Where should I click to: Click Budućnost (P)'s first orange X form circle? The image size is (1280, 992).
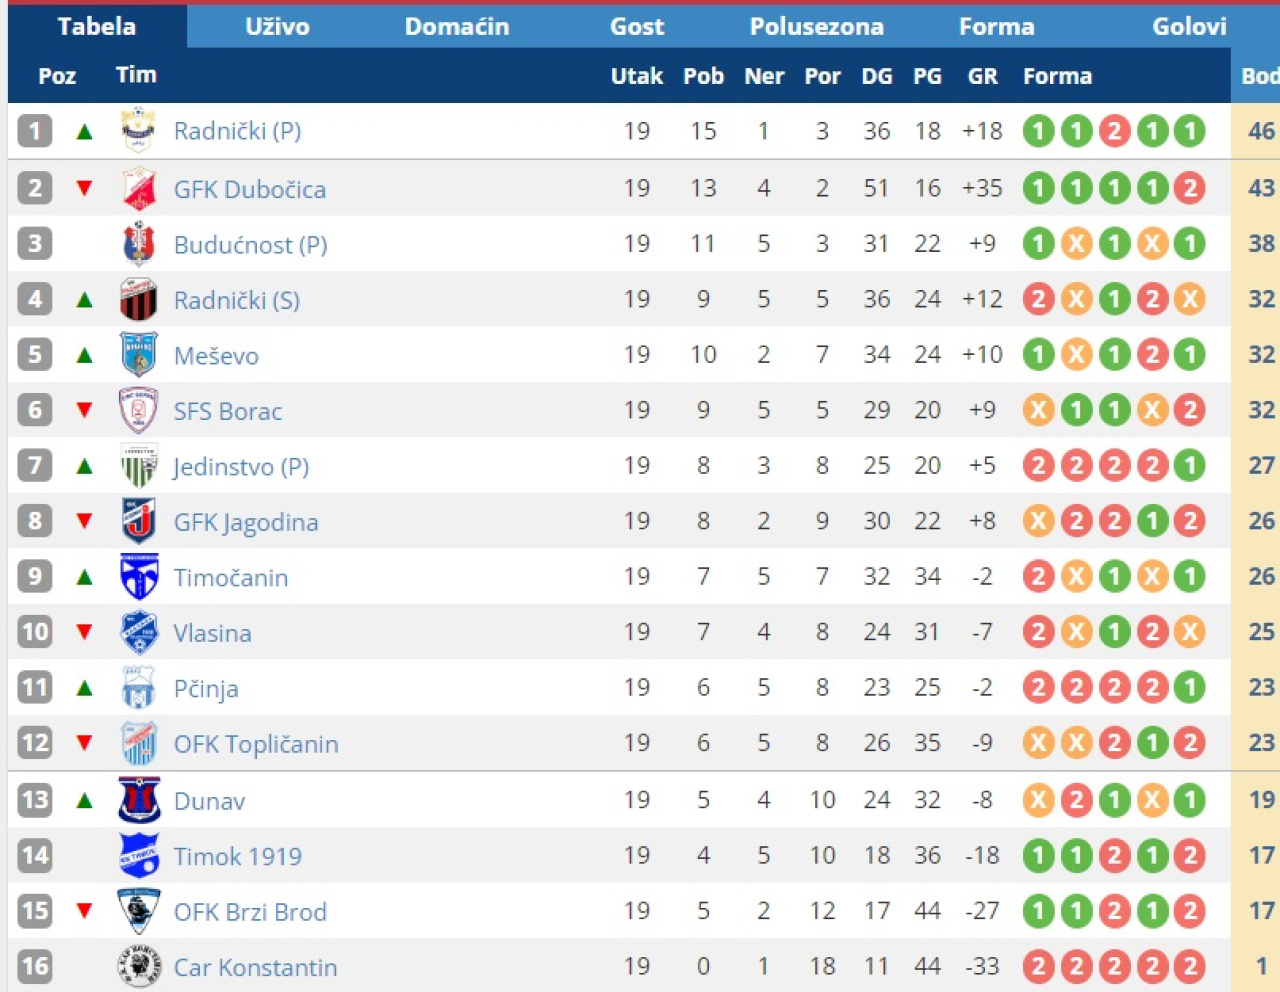[x=1076, y=243]
